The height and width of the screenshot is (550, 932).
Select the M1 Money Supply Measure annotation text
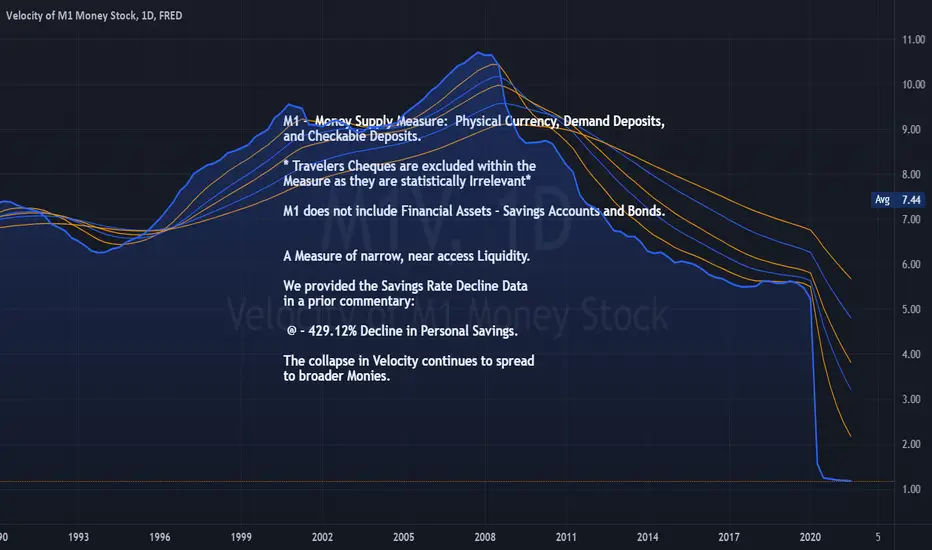pos(474,128)
